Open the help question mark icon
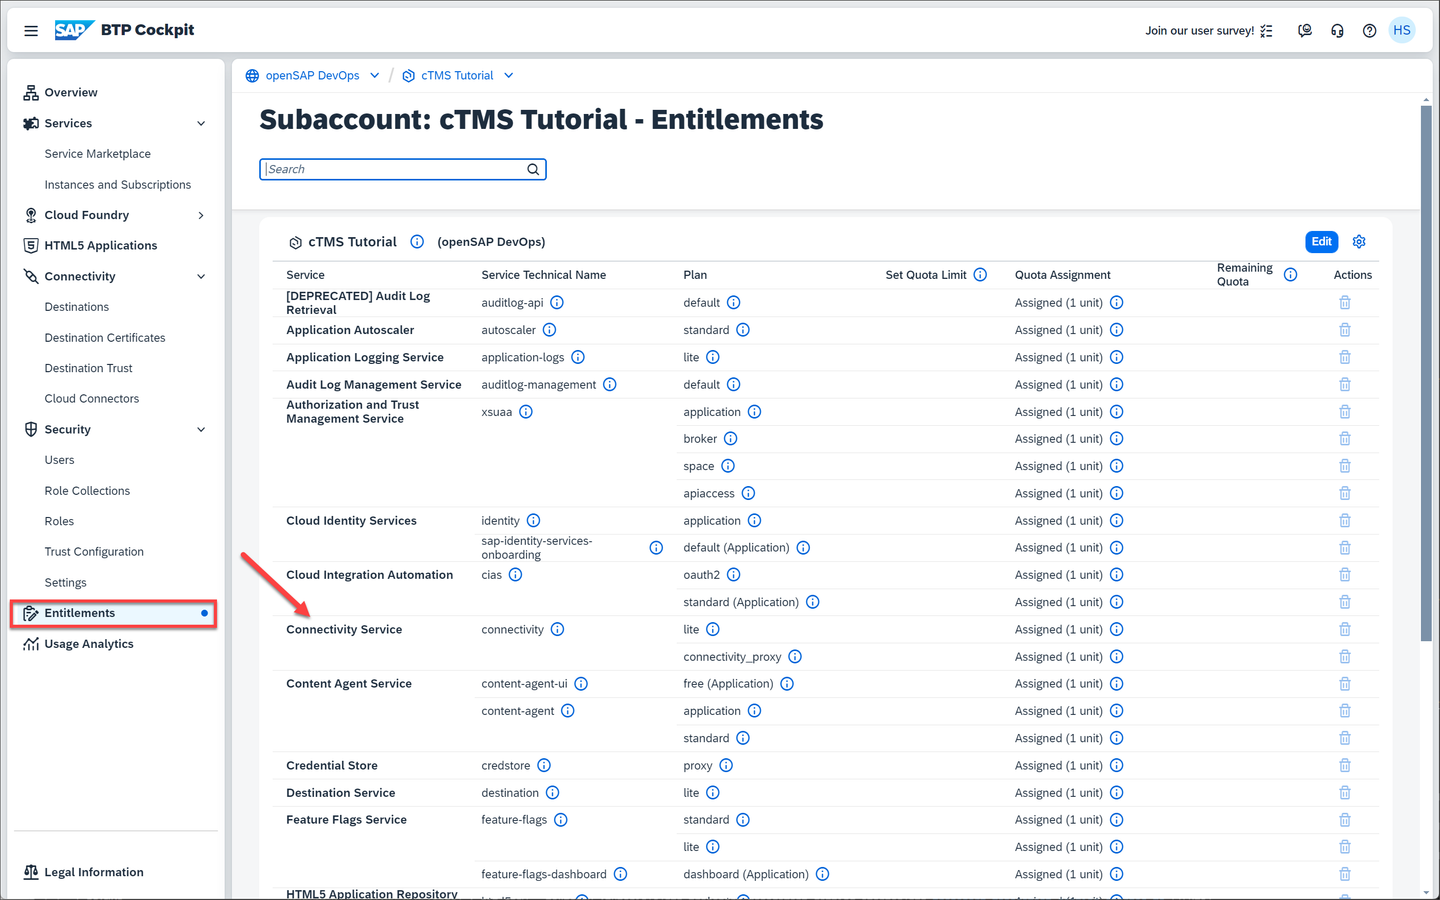The width and height of the screenshot is (1440, 900). tap(1369, 31)
